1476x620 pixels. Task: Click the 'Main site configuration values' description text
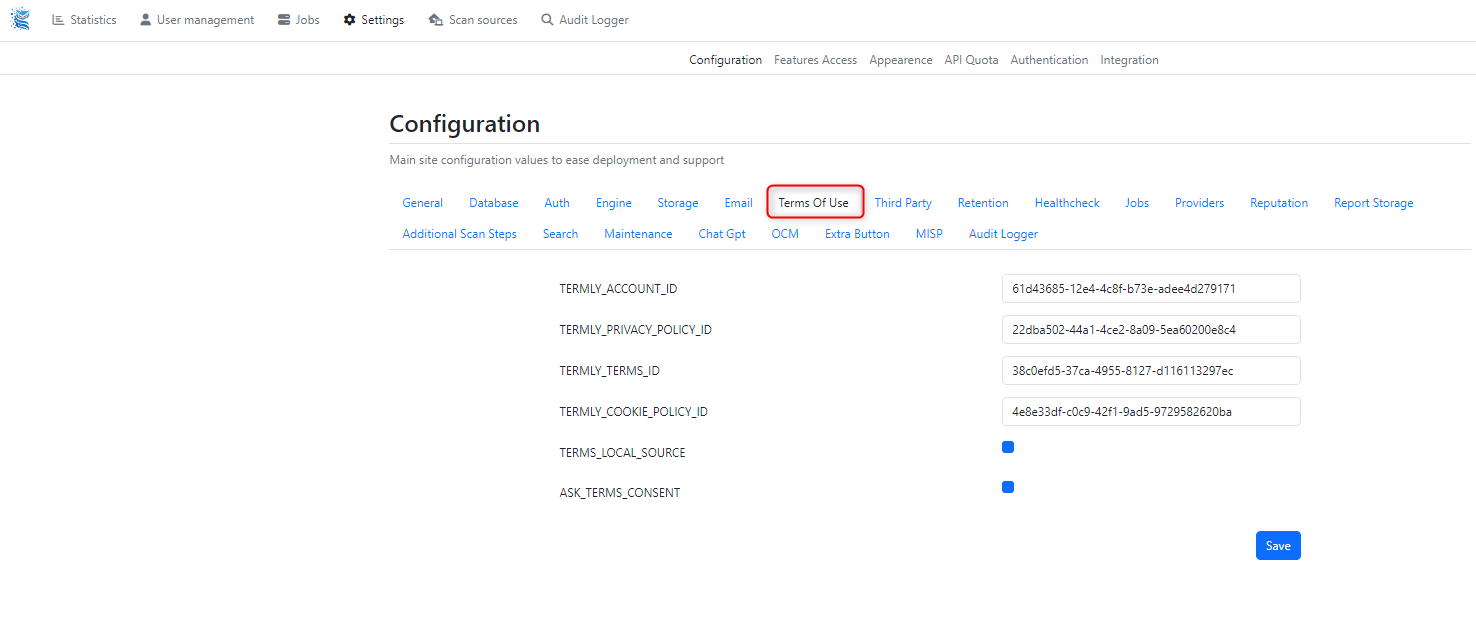556,160
